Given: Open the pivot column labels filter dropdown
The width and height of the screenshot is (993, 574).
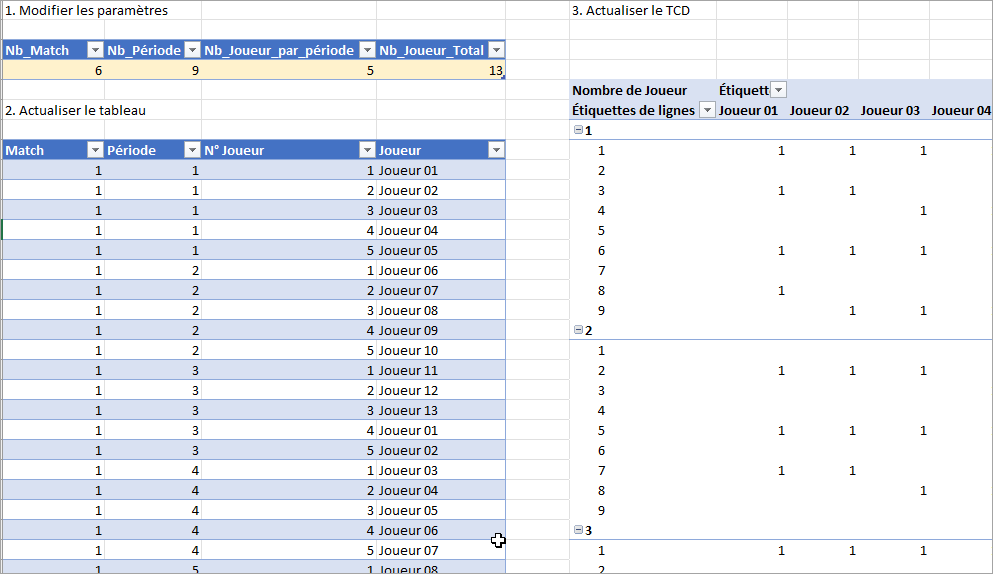Looking at the screenshot, I should pyautogui.click(x=779, y=90).
